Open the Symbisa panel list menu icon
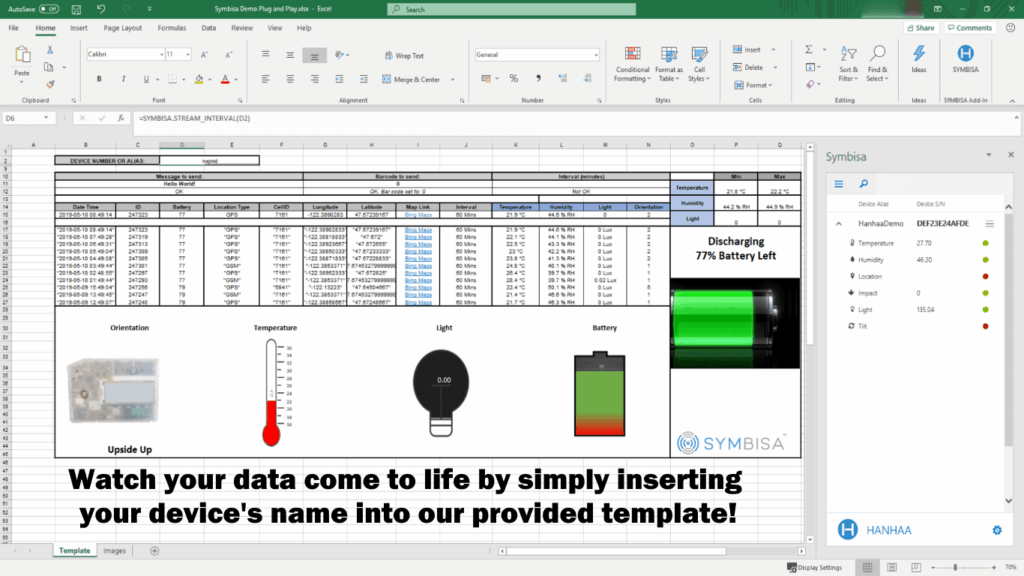The width and height of the screenshot is (1024, 576). pyautogui.click(x=839, y=184)
